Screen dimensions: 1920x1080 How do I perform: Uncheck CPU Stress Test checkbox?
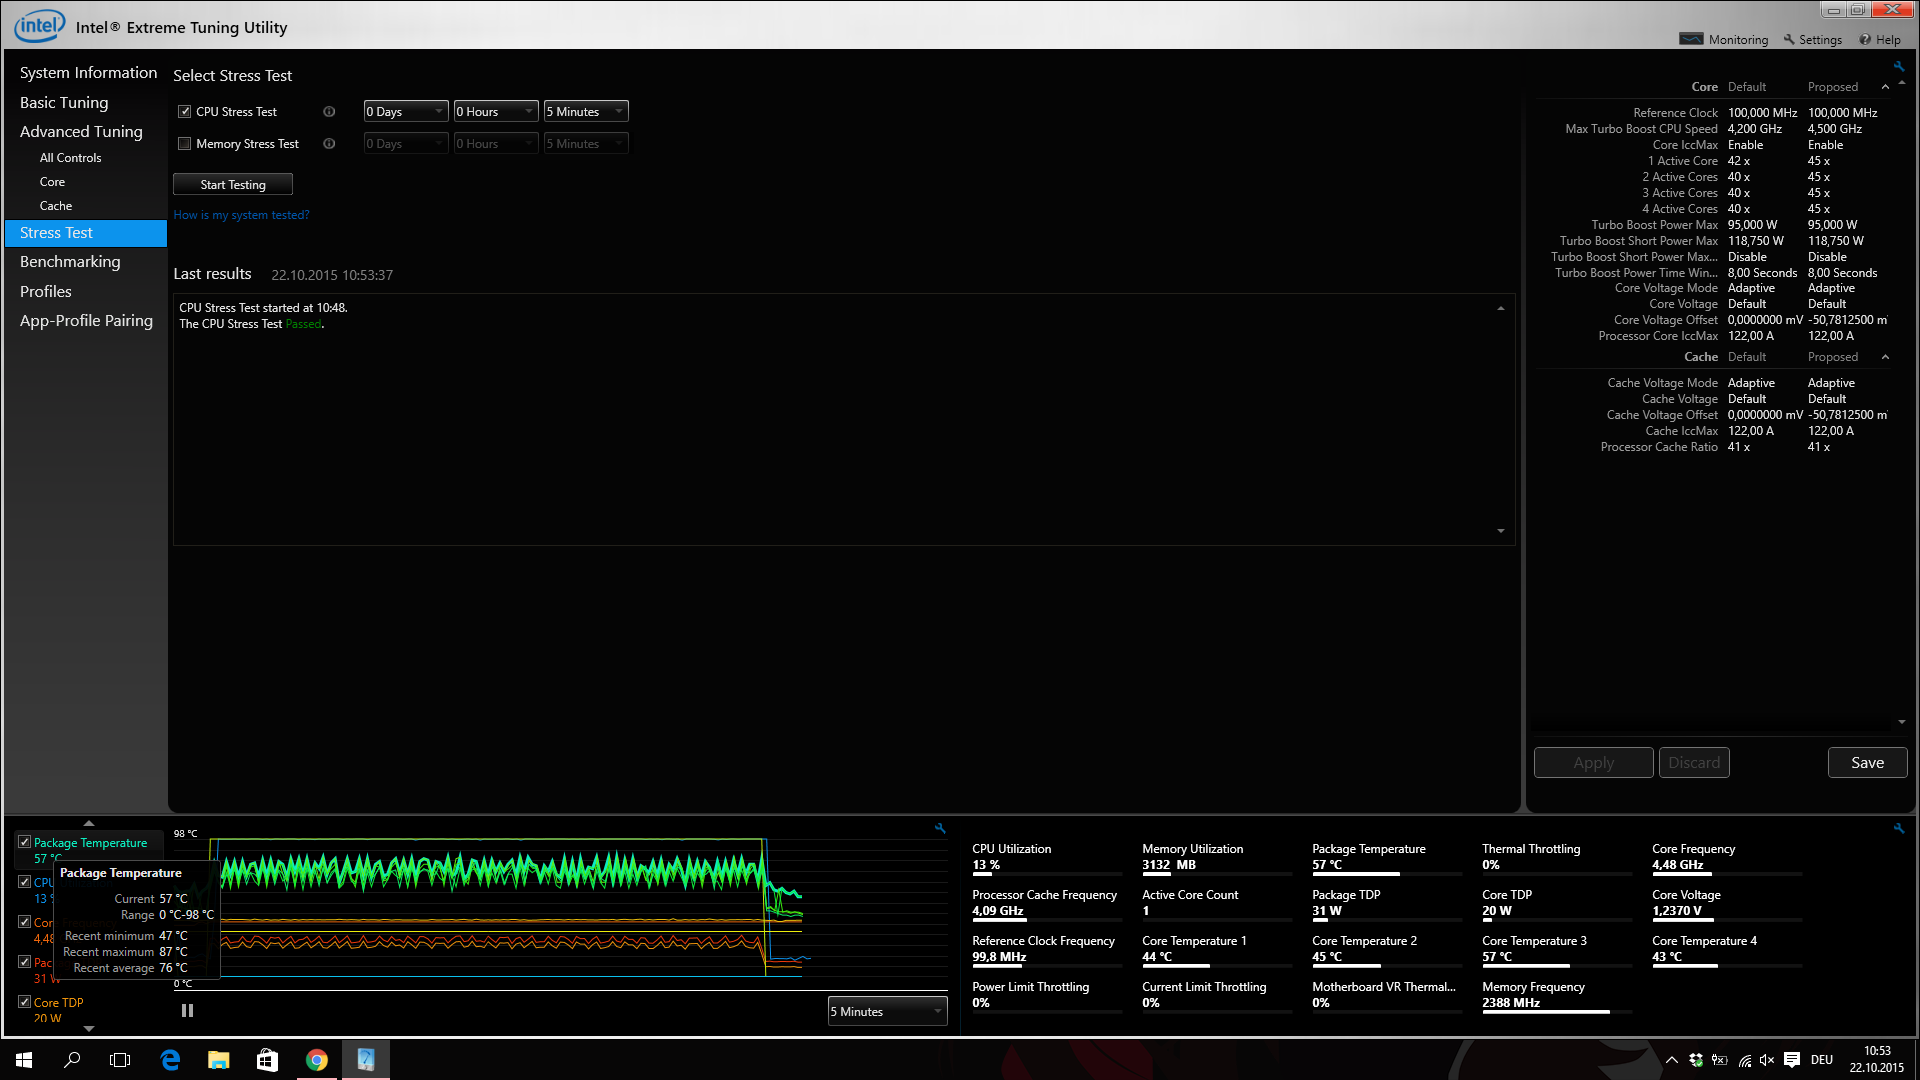coord(184,112)
